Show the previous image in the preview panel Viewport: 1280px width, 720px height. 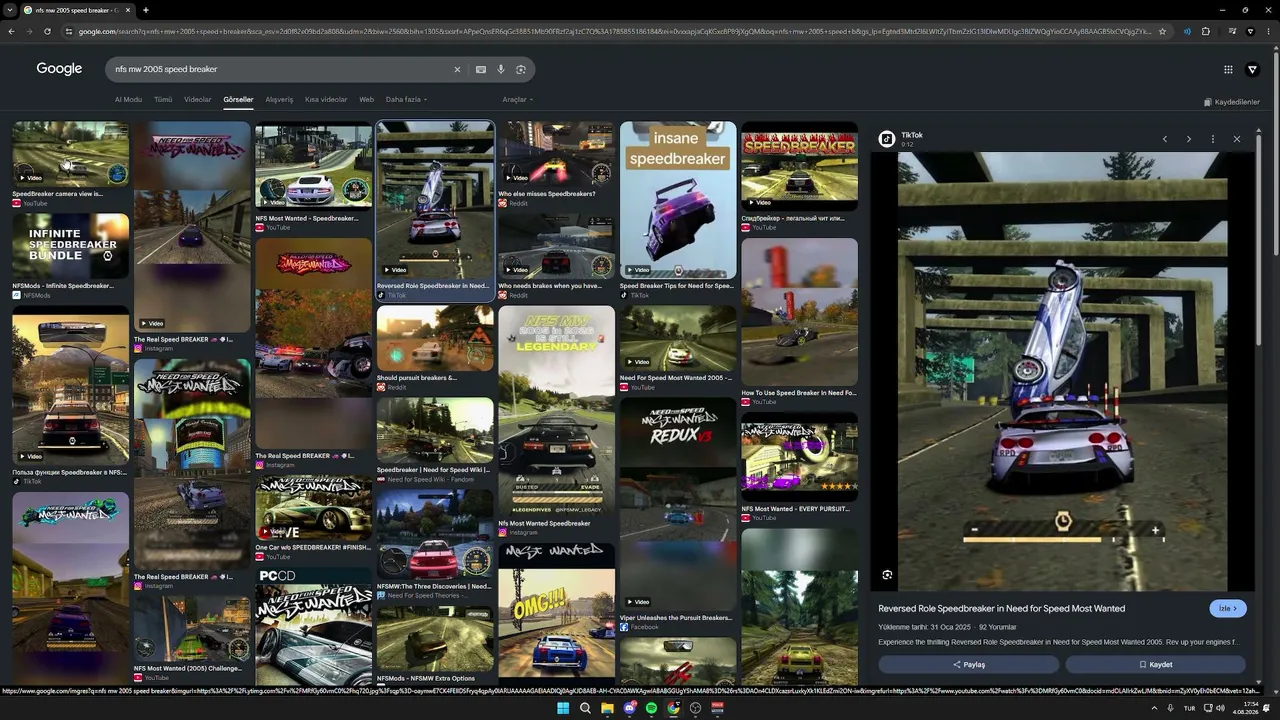coord(1165,139)
